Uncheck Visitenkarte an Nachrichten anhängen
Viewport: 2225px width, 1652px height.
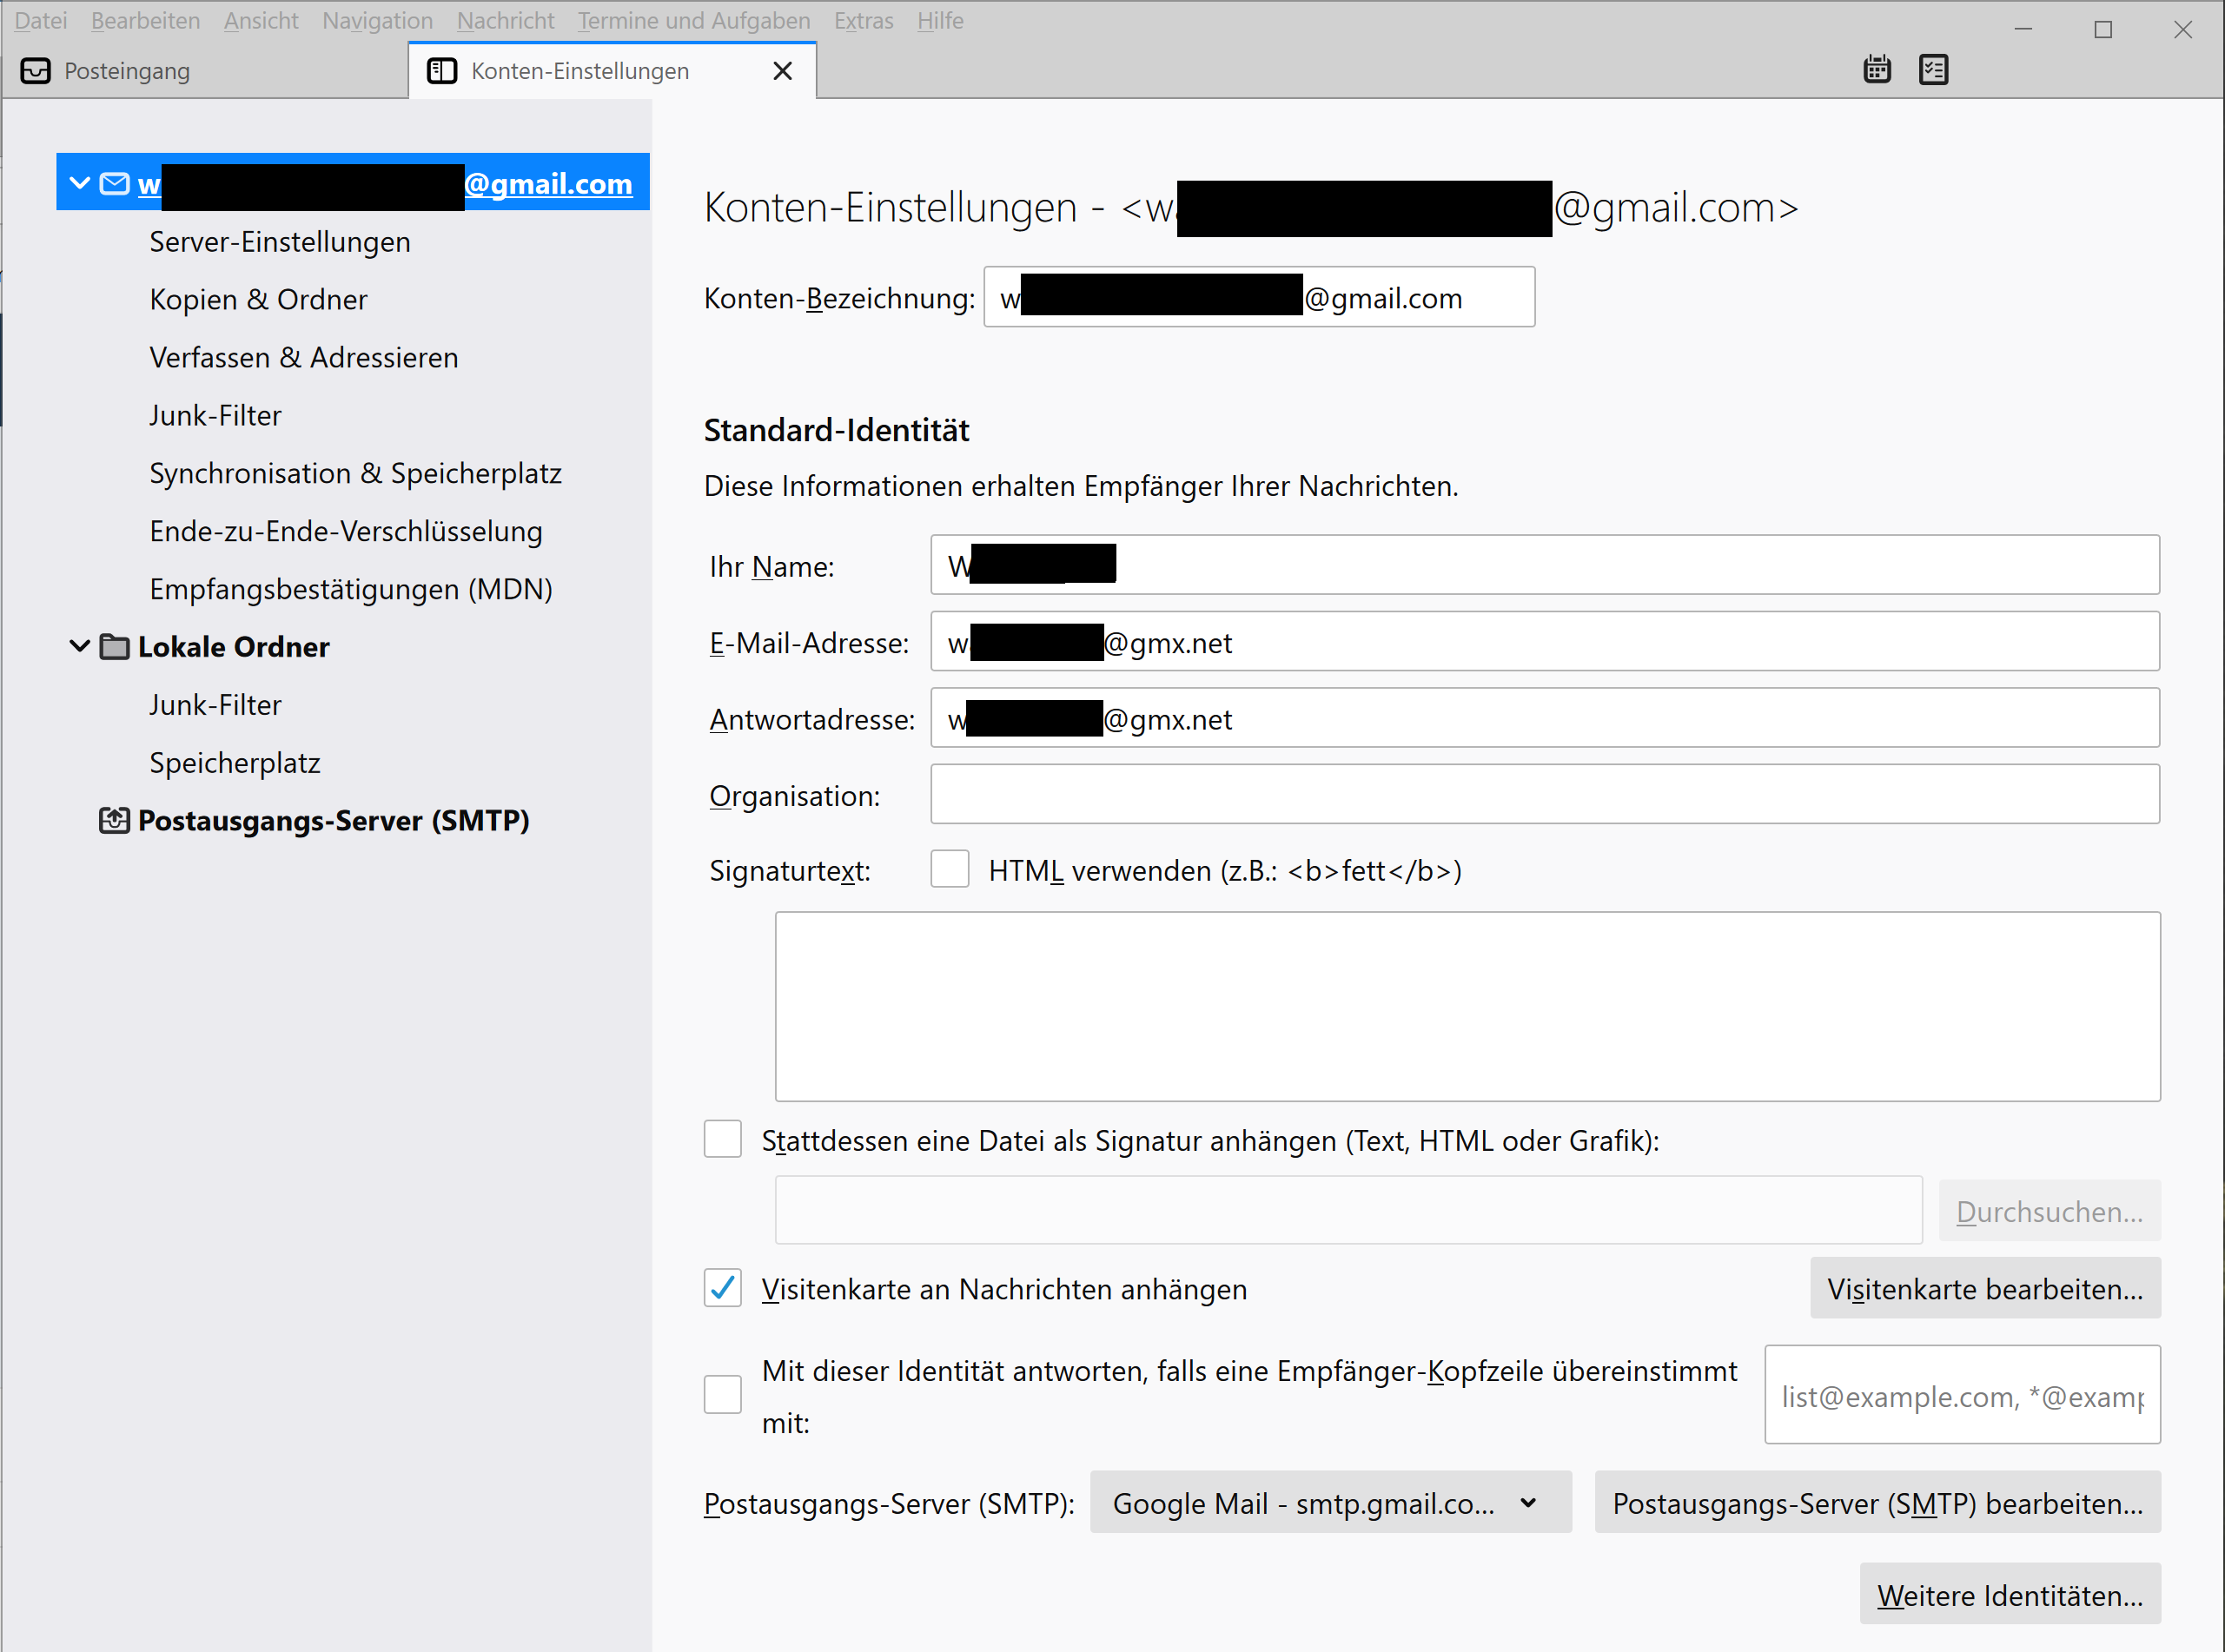[x=722, y=1288]
